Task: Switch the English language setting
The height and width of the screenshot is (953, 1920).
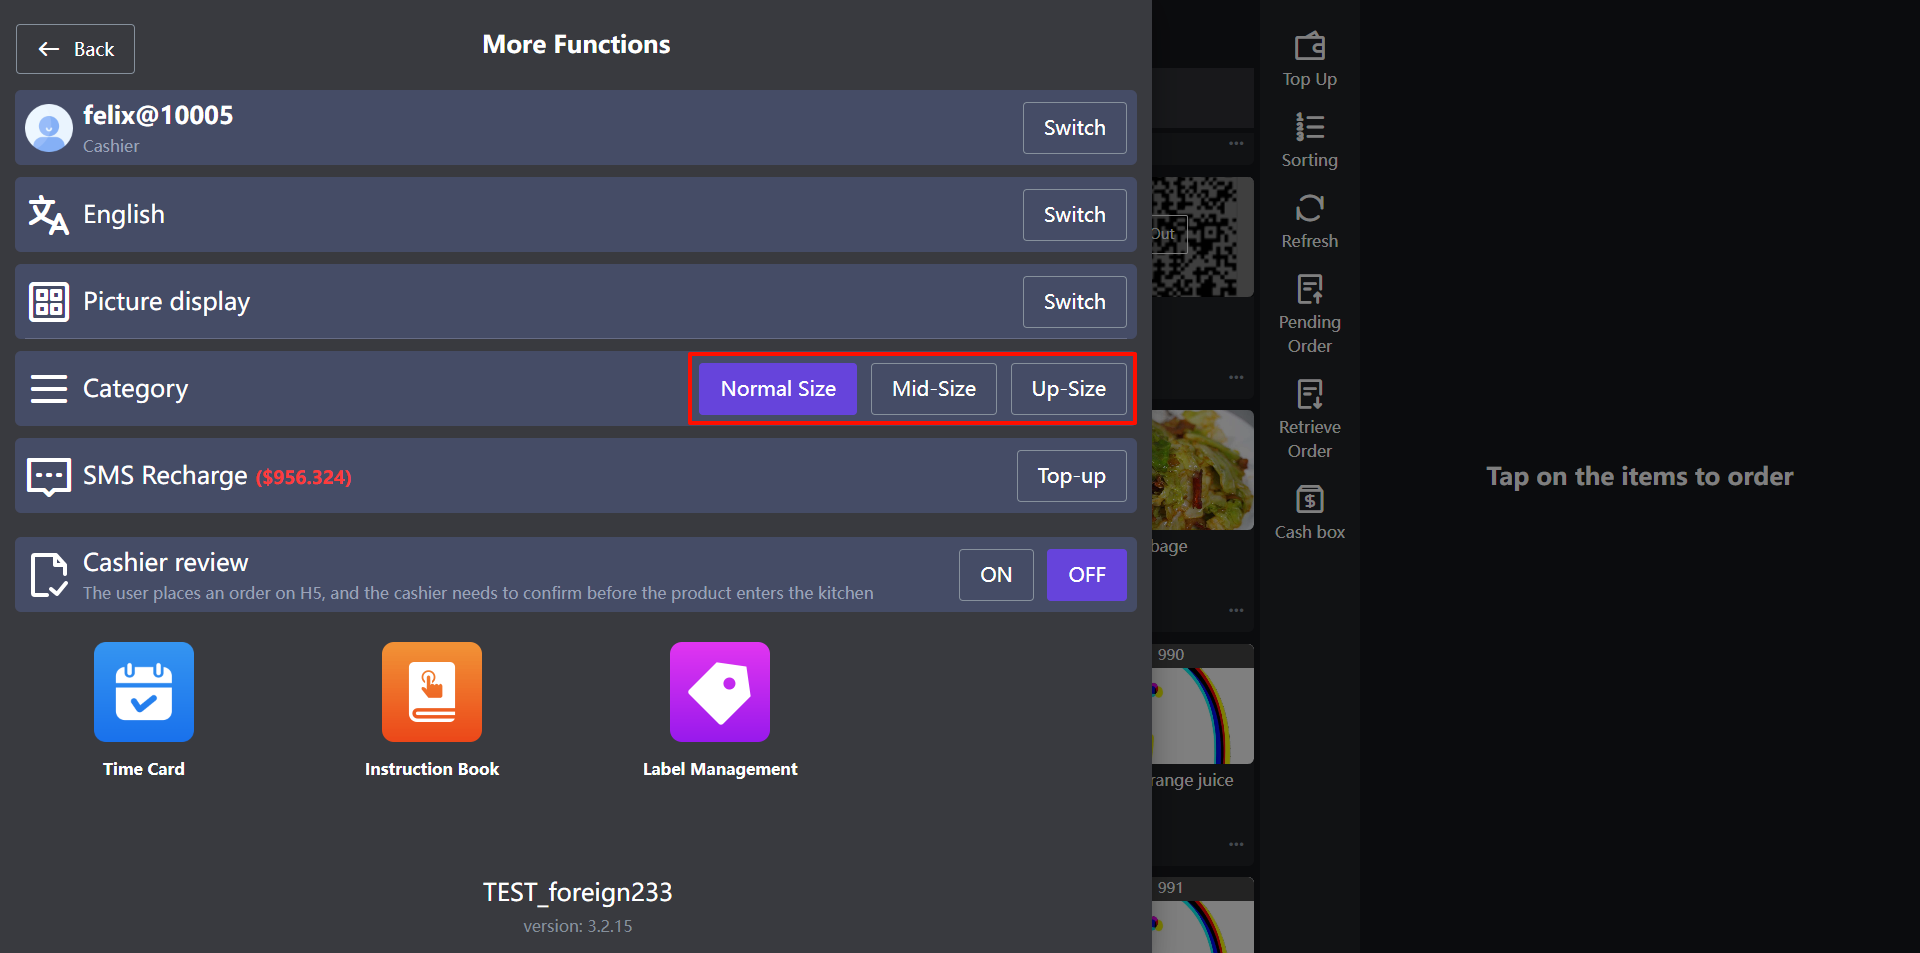Action: coord(1074,215)
